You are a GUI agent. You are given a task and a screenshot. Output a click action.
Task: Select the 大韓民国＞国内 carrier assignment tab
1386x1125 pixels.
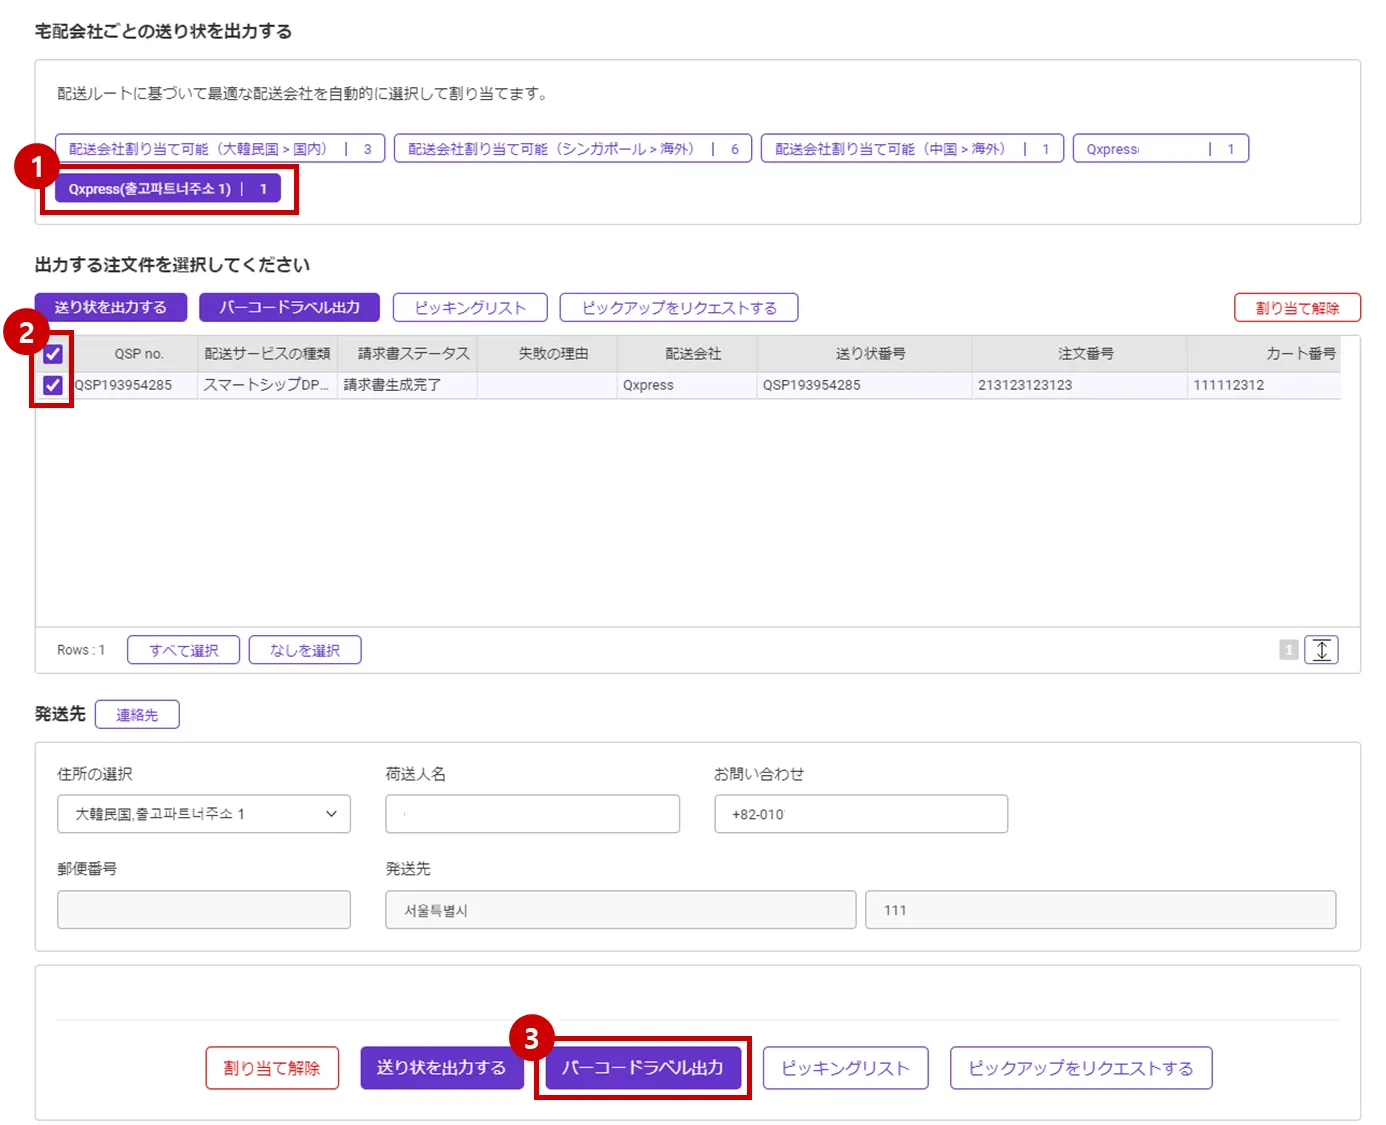pyautogui.click(x=220, y=149)
